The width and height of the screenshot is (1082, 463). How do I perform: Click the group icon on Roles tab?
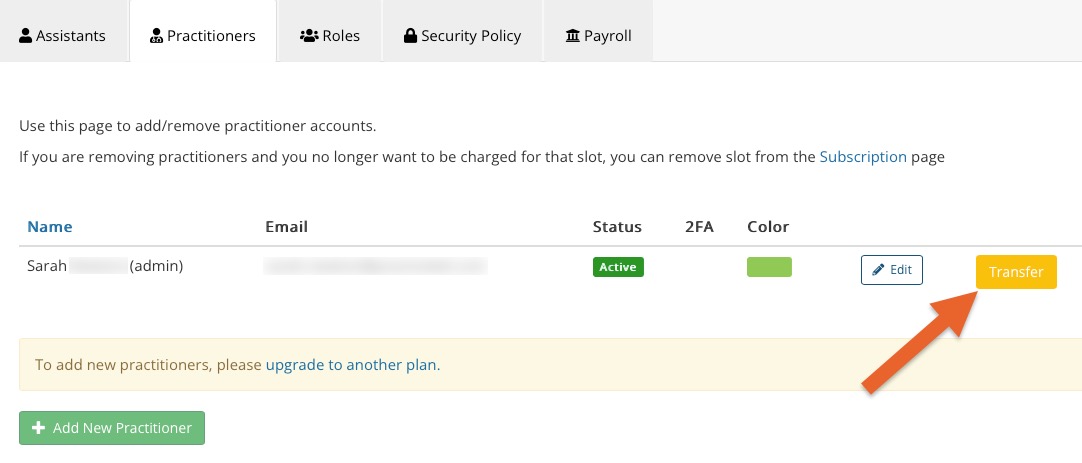308,35
